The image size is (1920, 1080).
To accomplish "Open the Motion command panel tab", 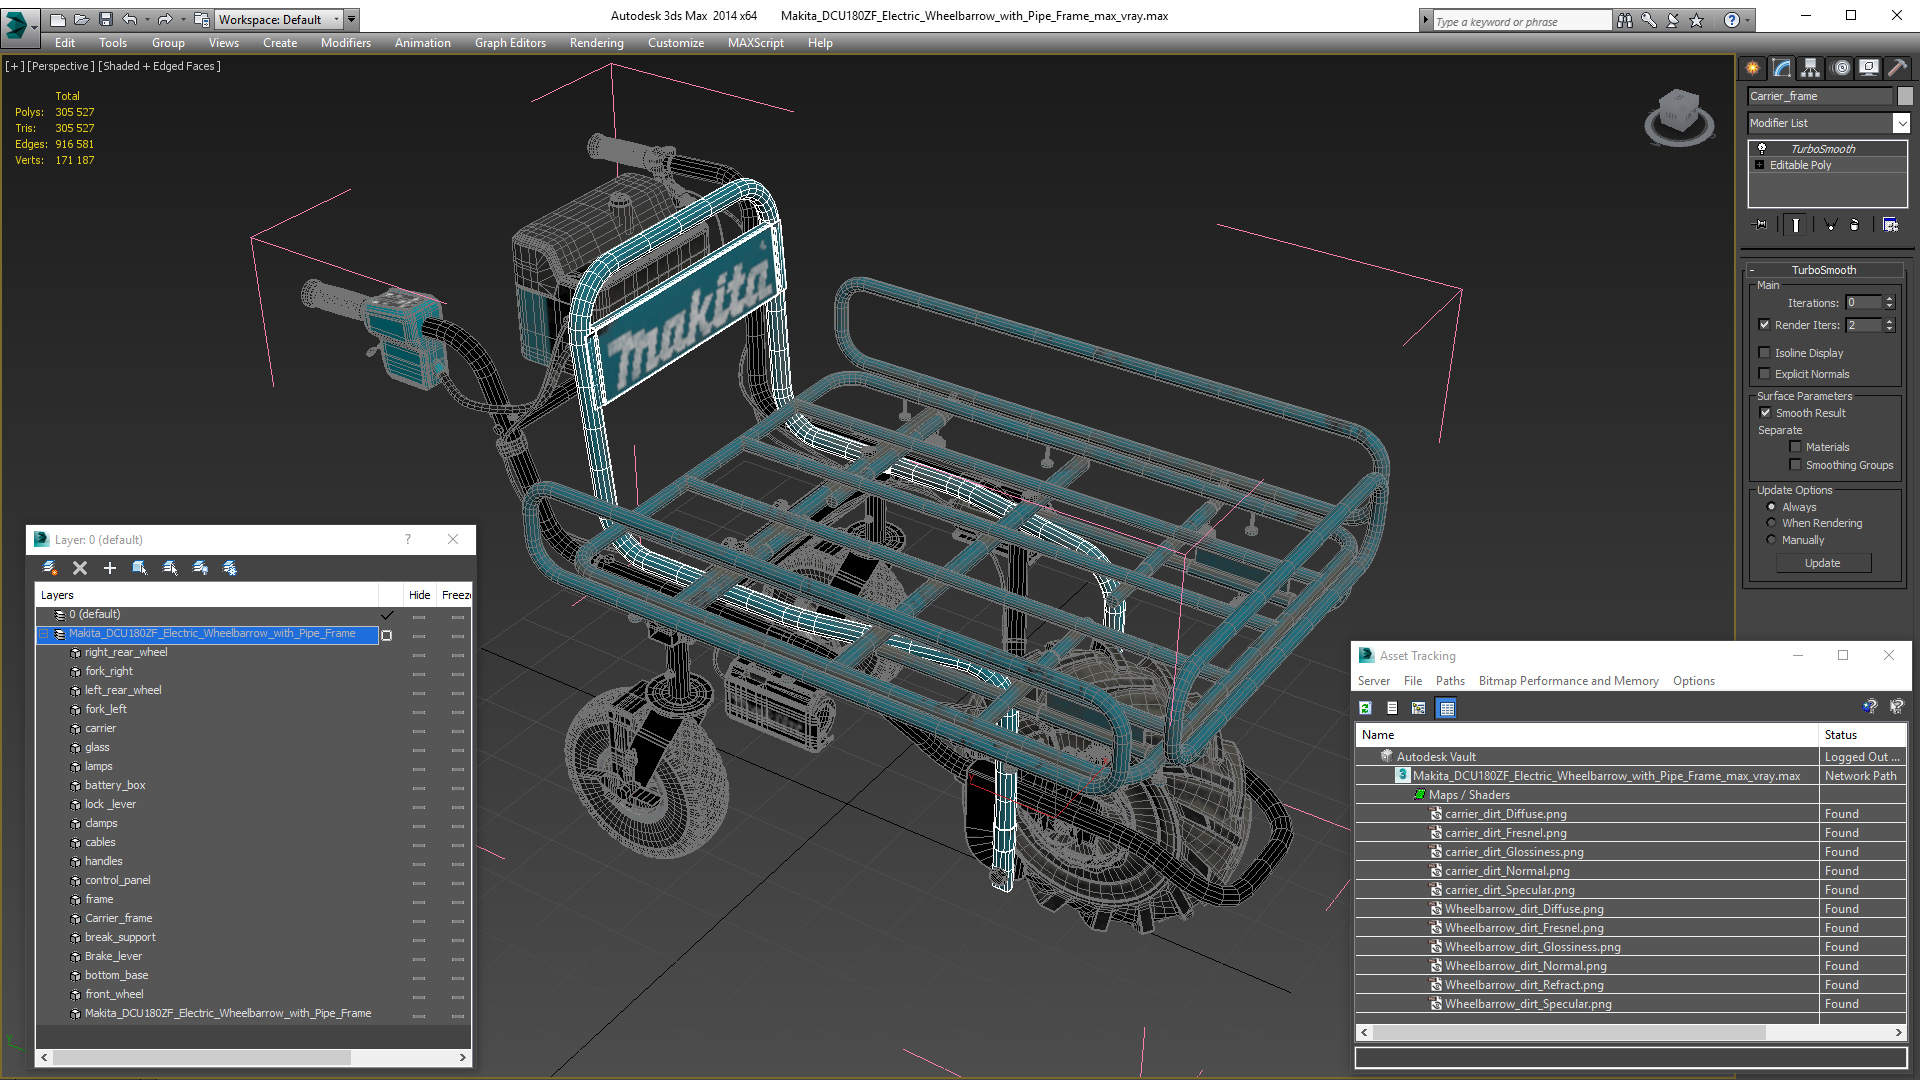I will click(1842, 68).
